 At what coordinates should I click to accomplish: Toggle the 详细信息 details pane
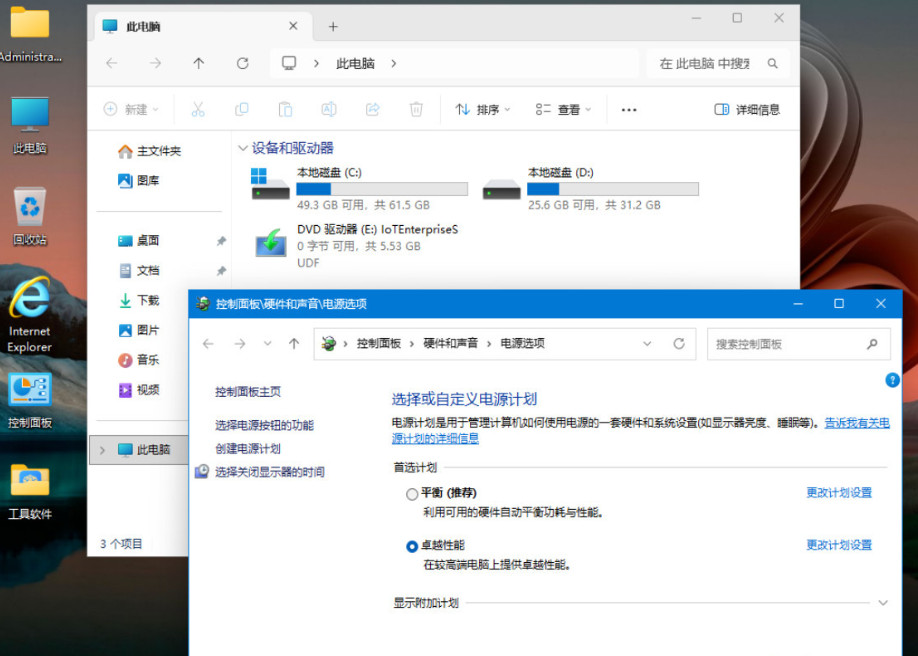tap(747, 109)
